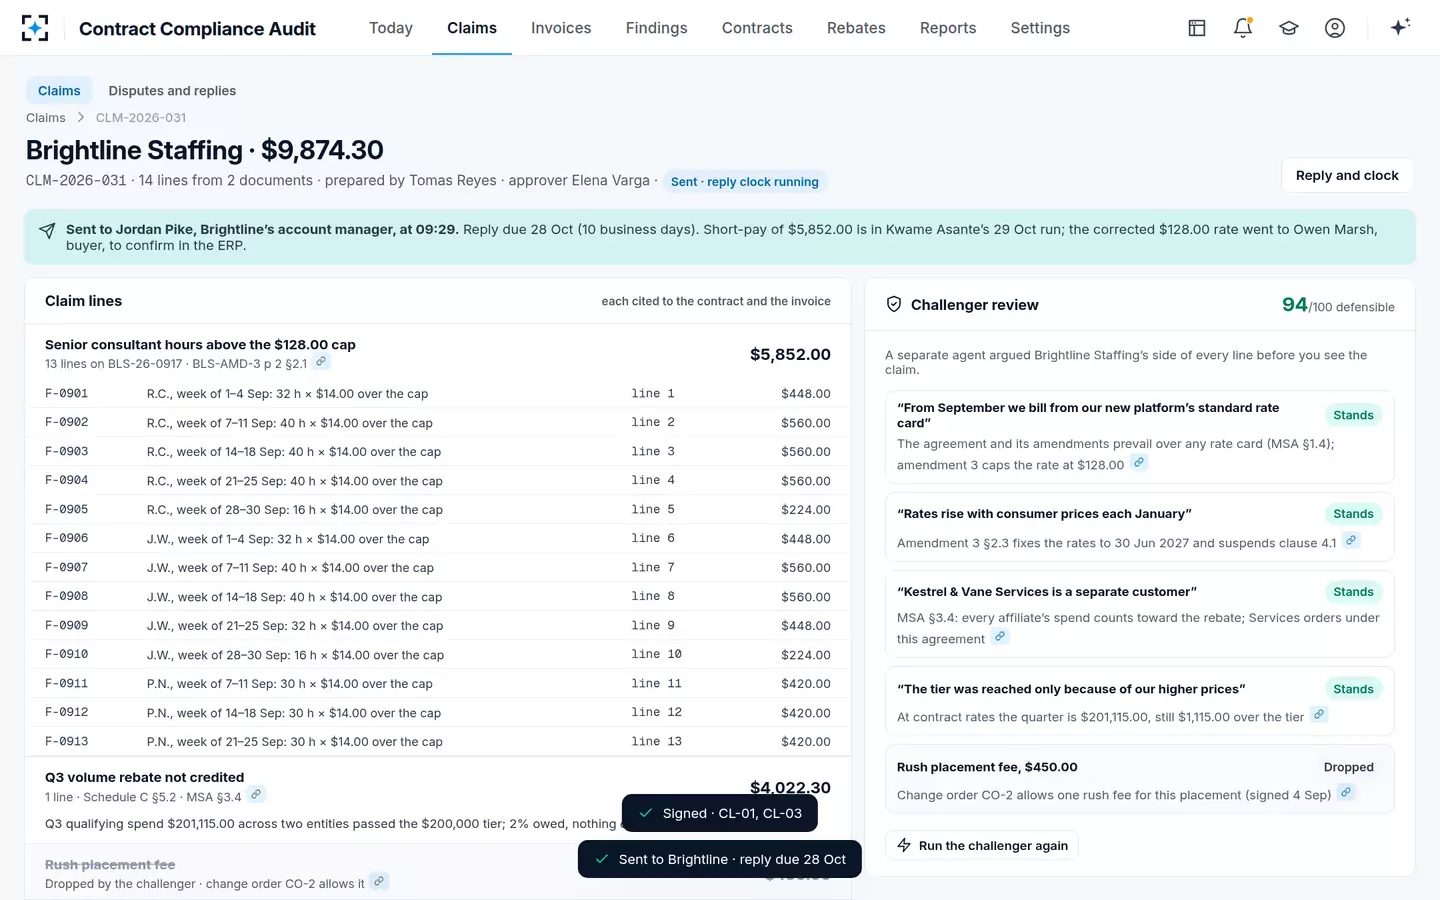Open citation link beside MSA §3.4 rebate
Screen dimensions: 1440x900
pyautogui.click(x=257, y=795)
